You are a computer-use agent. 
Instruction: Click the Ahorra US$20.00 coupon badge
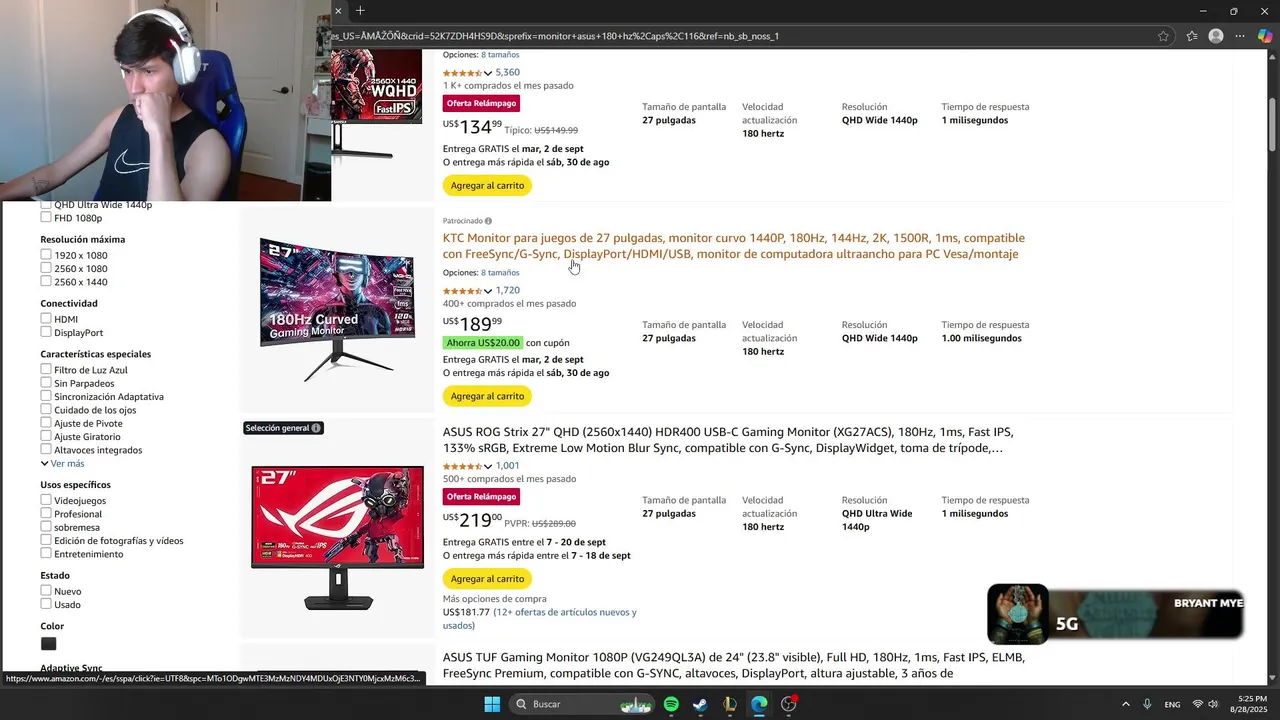pyautogui.click(x=483, y=343)
